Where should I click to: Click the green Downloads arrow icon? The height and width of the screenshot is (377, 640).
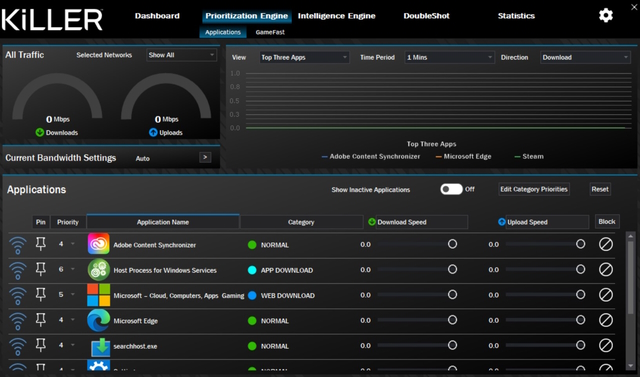pos(40,132)
